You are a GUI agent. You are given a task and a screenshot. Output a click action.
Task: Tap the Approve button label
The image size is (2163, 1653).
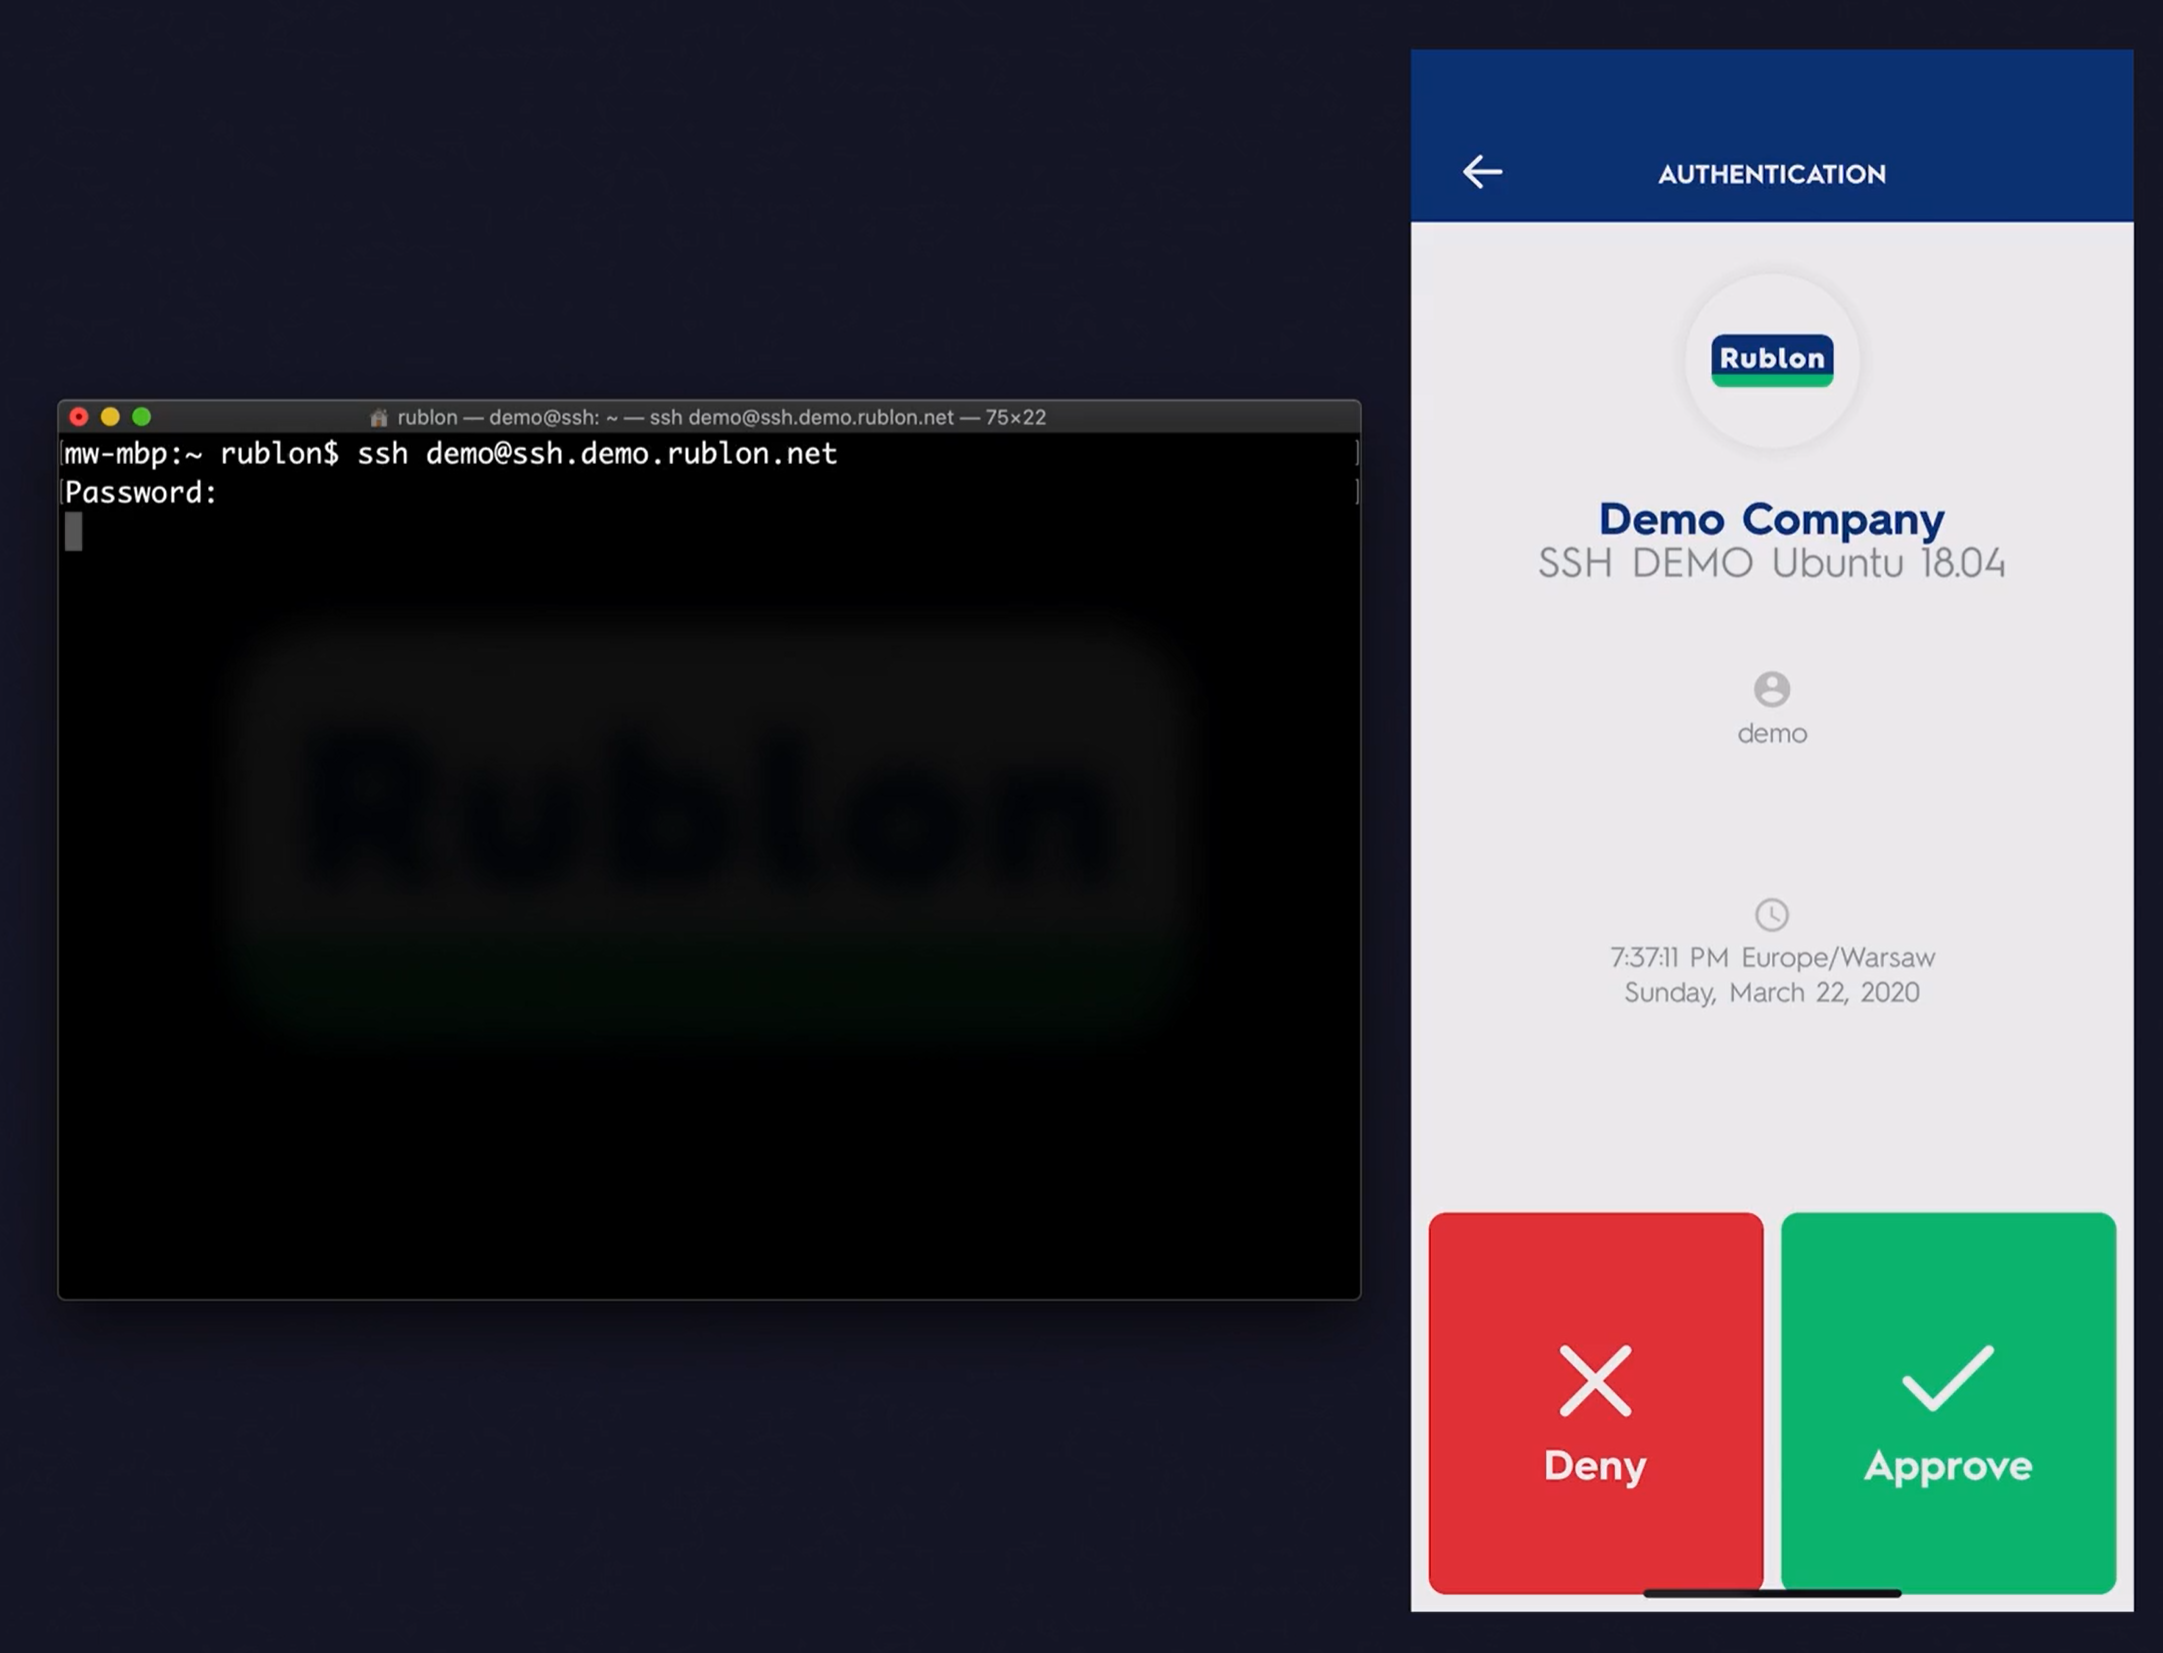(x=1947, y=1466)
